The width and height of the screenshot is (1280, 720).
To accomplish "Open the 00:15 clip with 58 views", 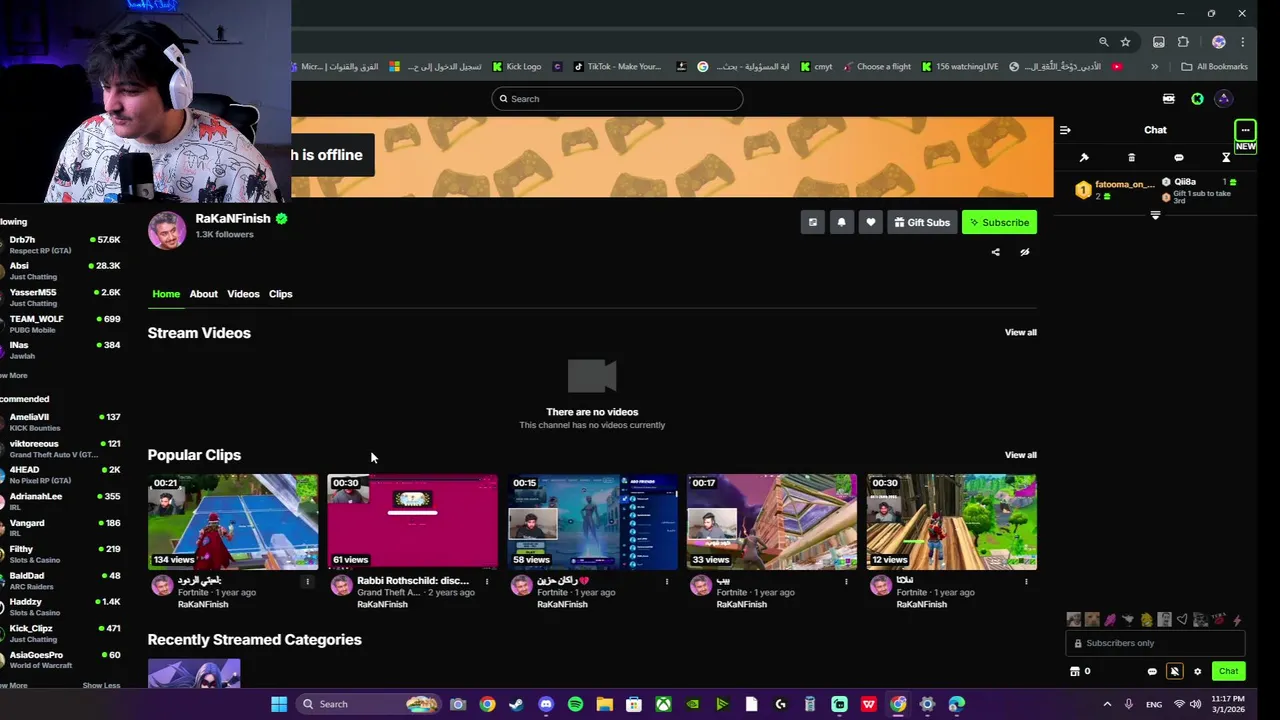I will (592, 521).
